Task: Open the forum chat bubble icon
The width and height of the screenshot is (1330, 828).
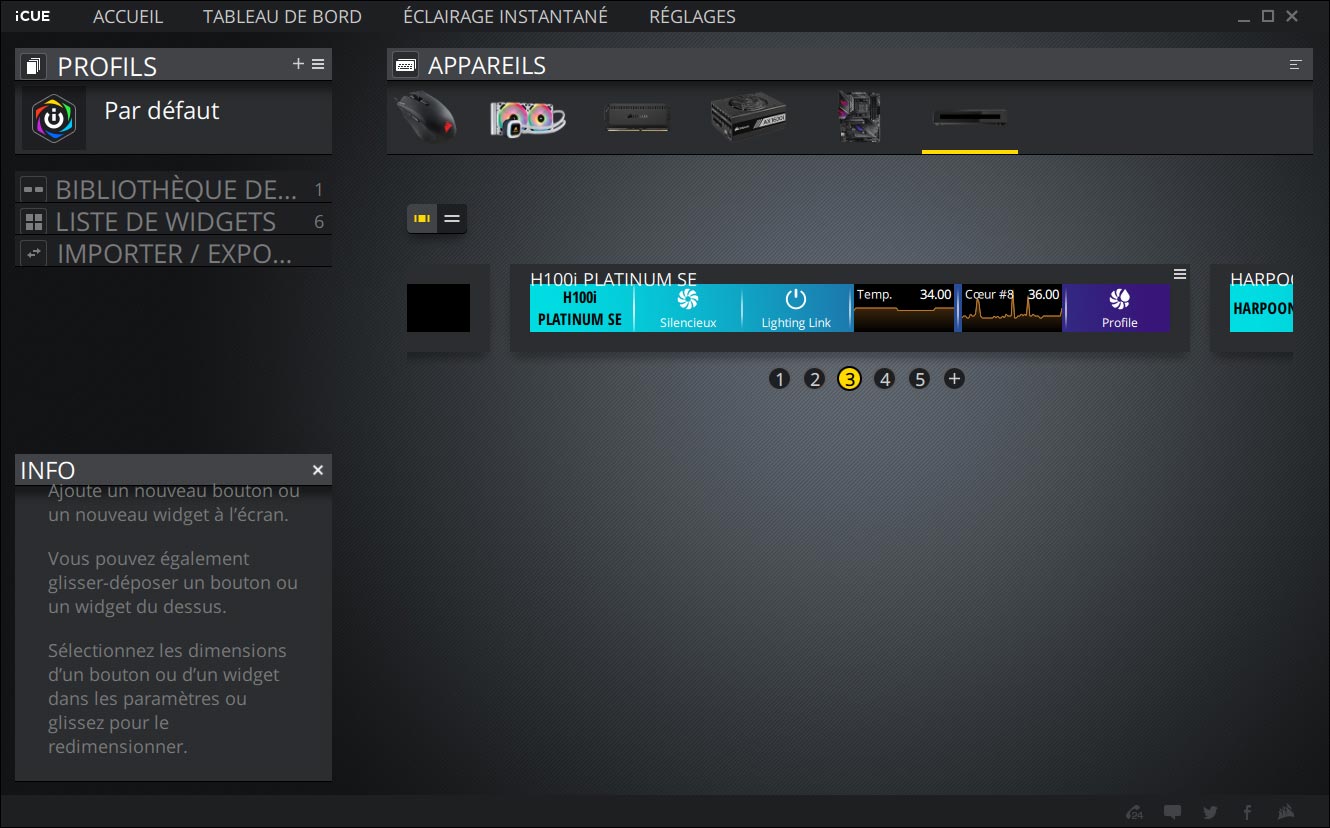Action: 1173,812
